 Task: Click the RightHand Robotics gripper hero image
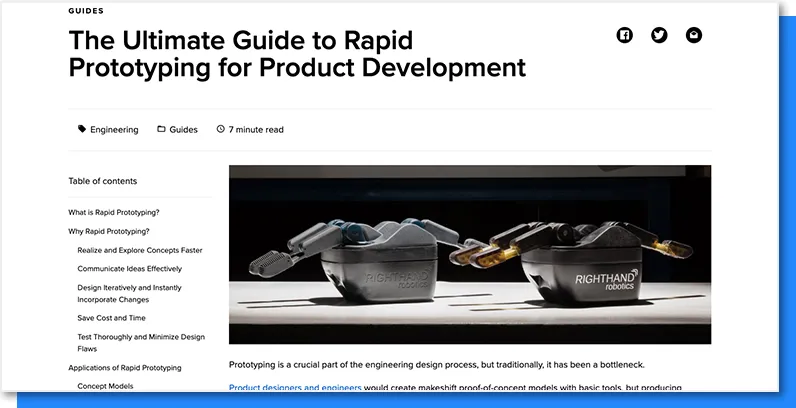click(x=470, y=254)
